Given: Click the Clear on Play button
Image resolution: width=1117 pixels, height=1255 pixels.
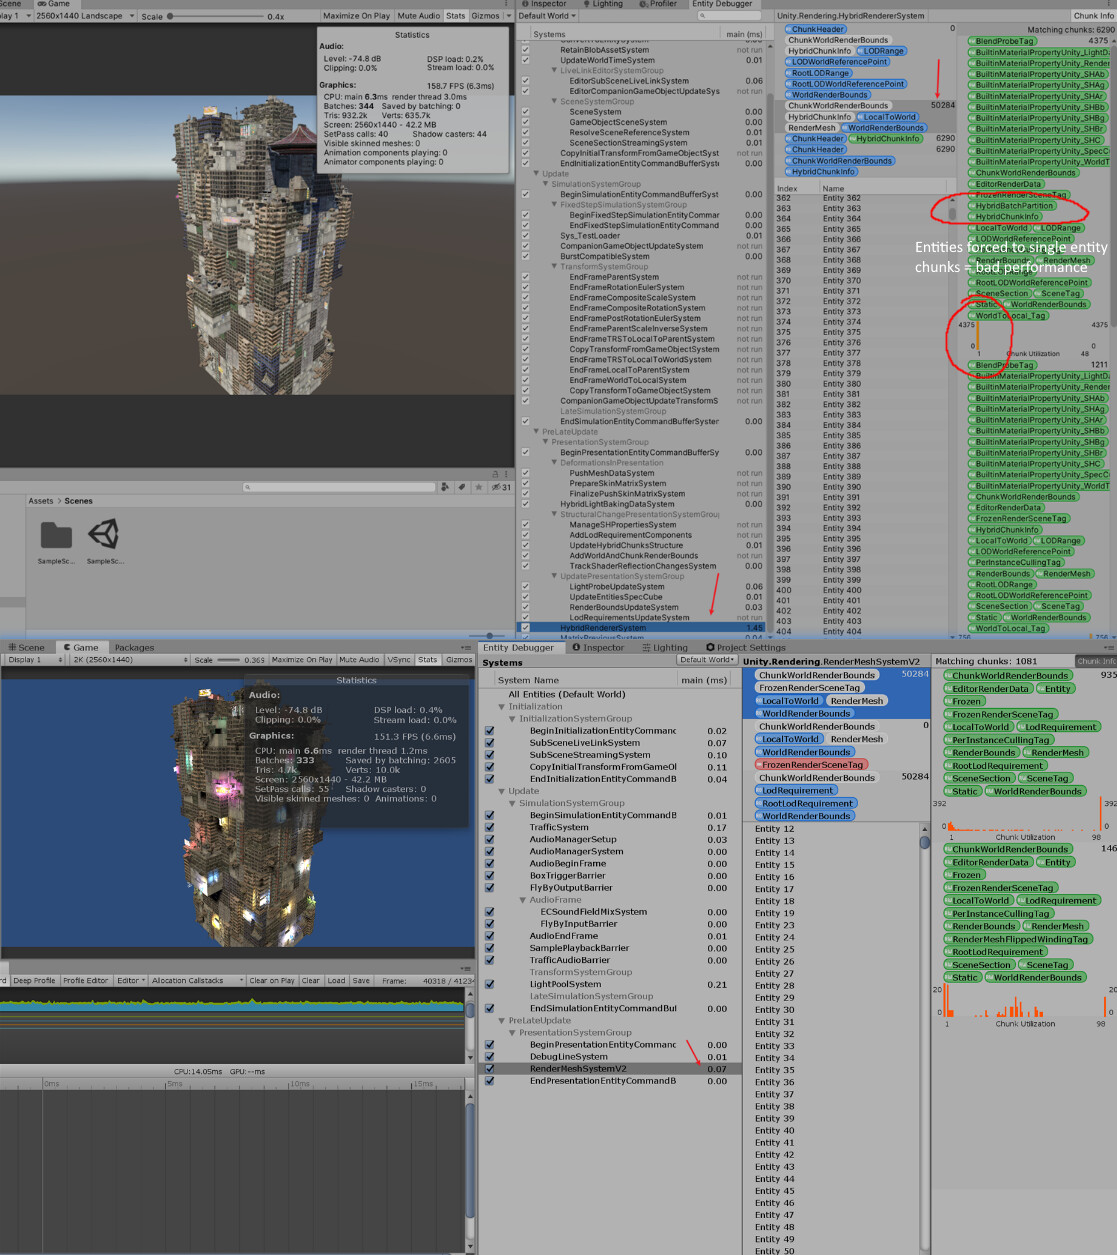Looking at the screenshot, I should tap(271, 981).
